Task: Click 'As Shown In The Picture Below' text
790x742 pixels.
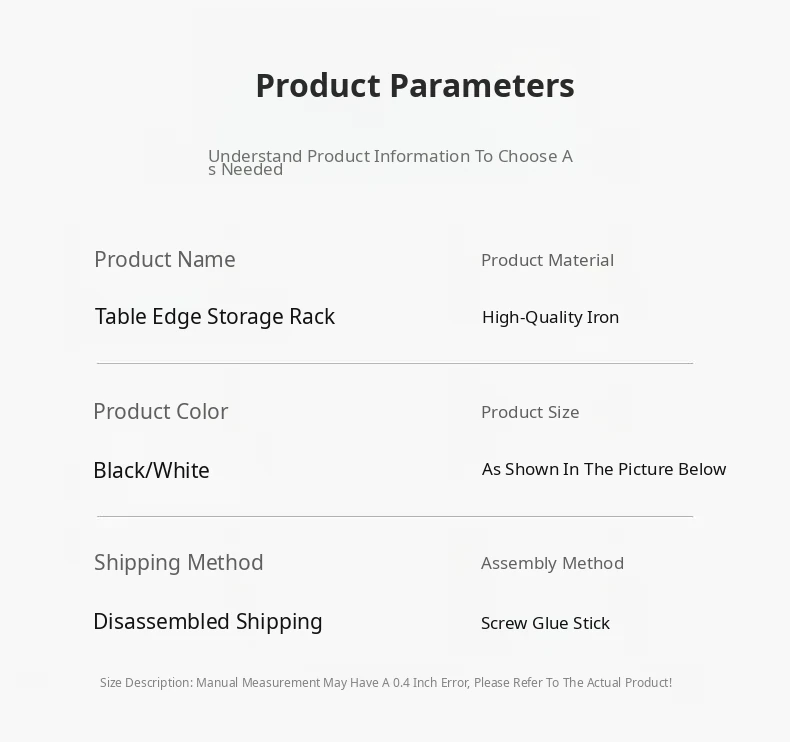Action: (604, 469)
